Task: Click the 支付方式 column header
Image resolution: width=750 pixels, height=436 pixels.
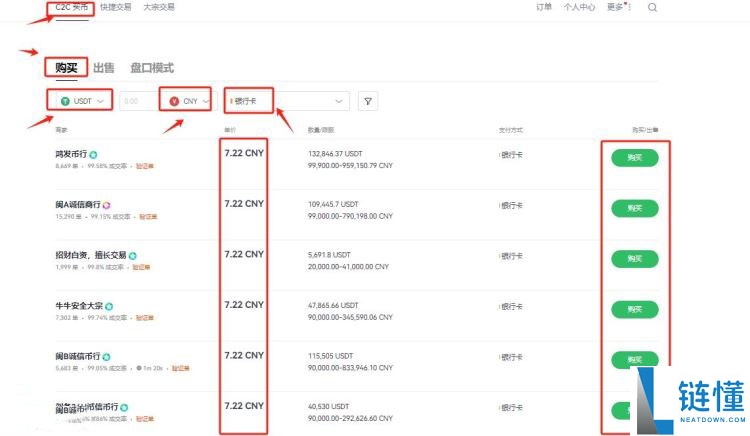Action: click(x=511, y=130)
